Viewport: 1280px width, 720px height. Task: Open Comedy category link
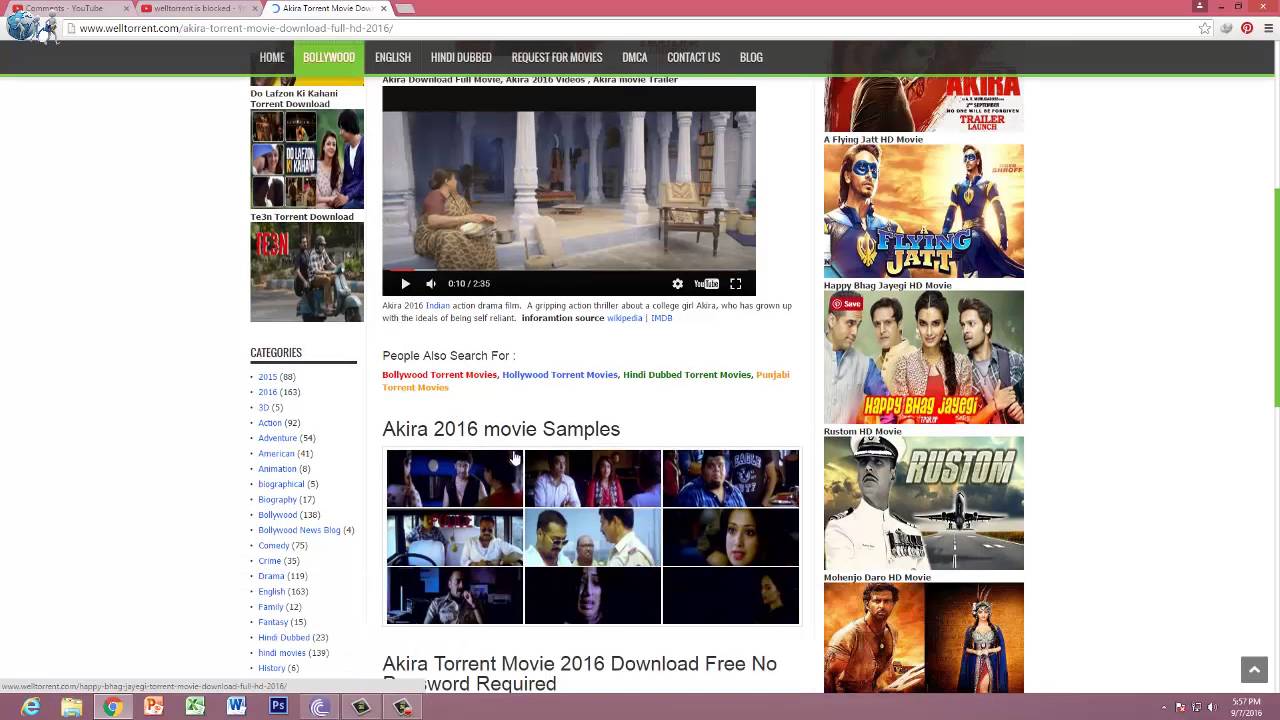274,546
